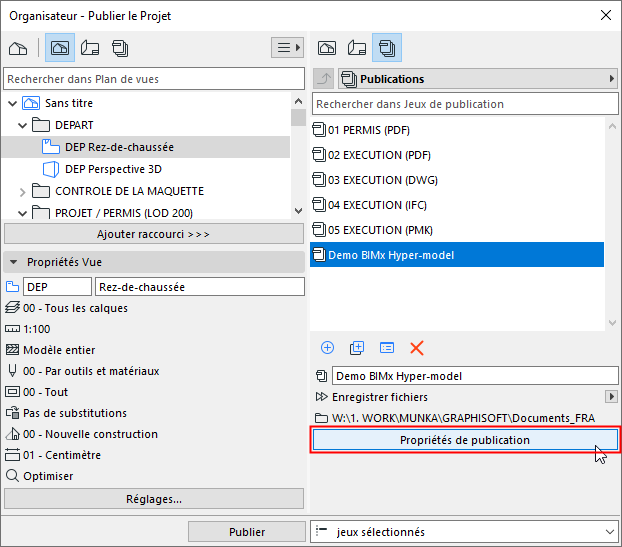Switch left panel to Layout Book icon
The width and height of the screenshot is (622, 547).
coord(90,48)
